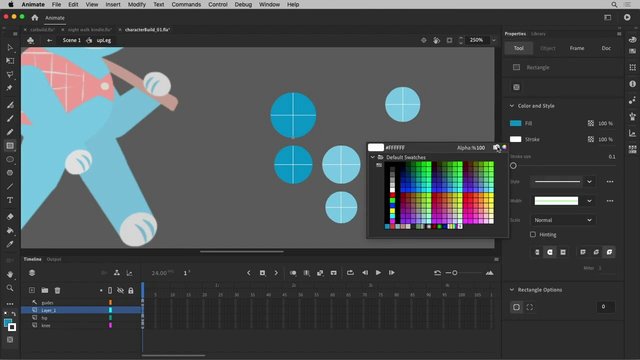Step back one frame
The image size is (640, 360).
[x=365, y=273]
